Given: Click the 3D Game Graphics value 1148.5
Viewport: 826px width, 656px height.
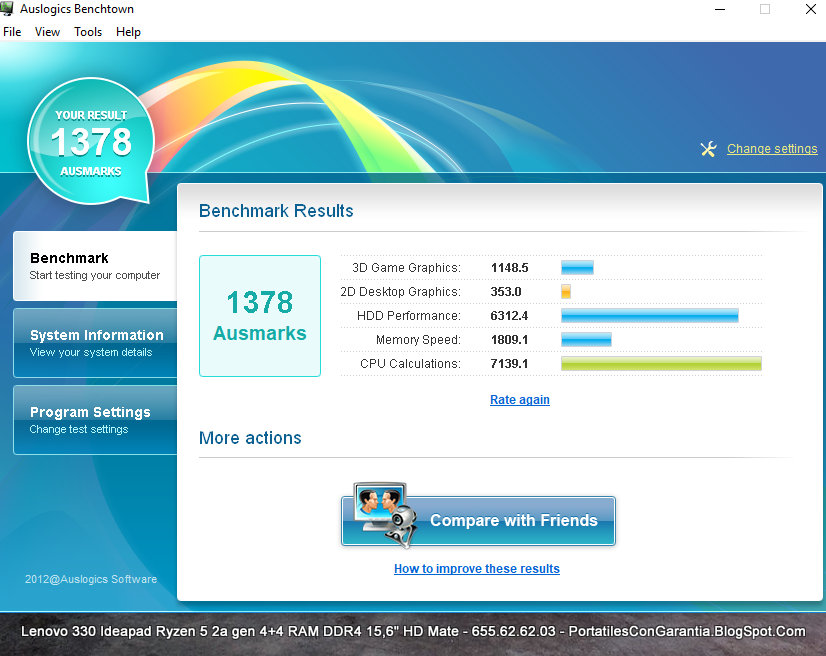Looking at the screenshot, I should pos(509,268).
